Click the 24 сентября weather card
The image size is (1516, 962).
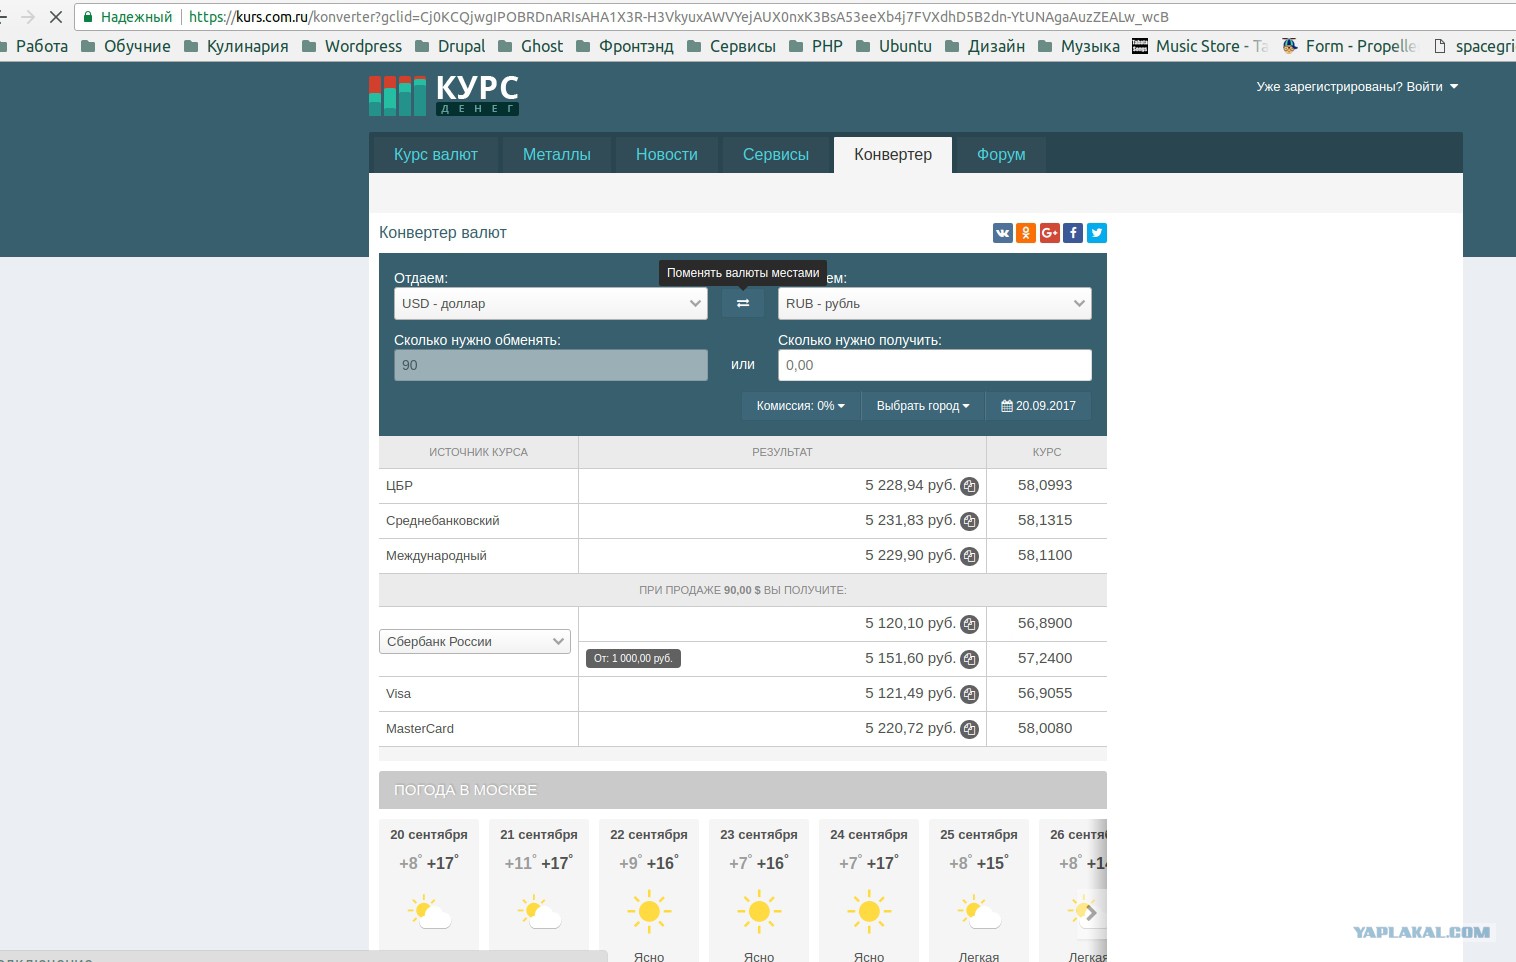pos(869,890)
